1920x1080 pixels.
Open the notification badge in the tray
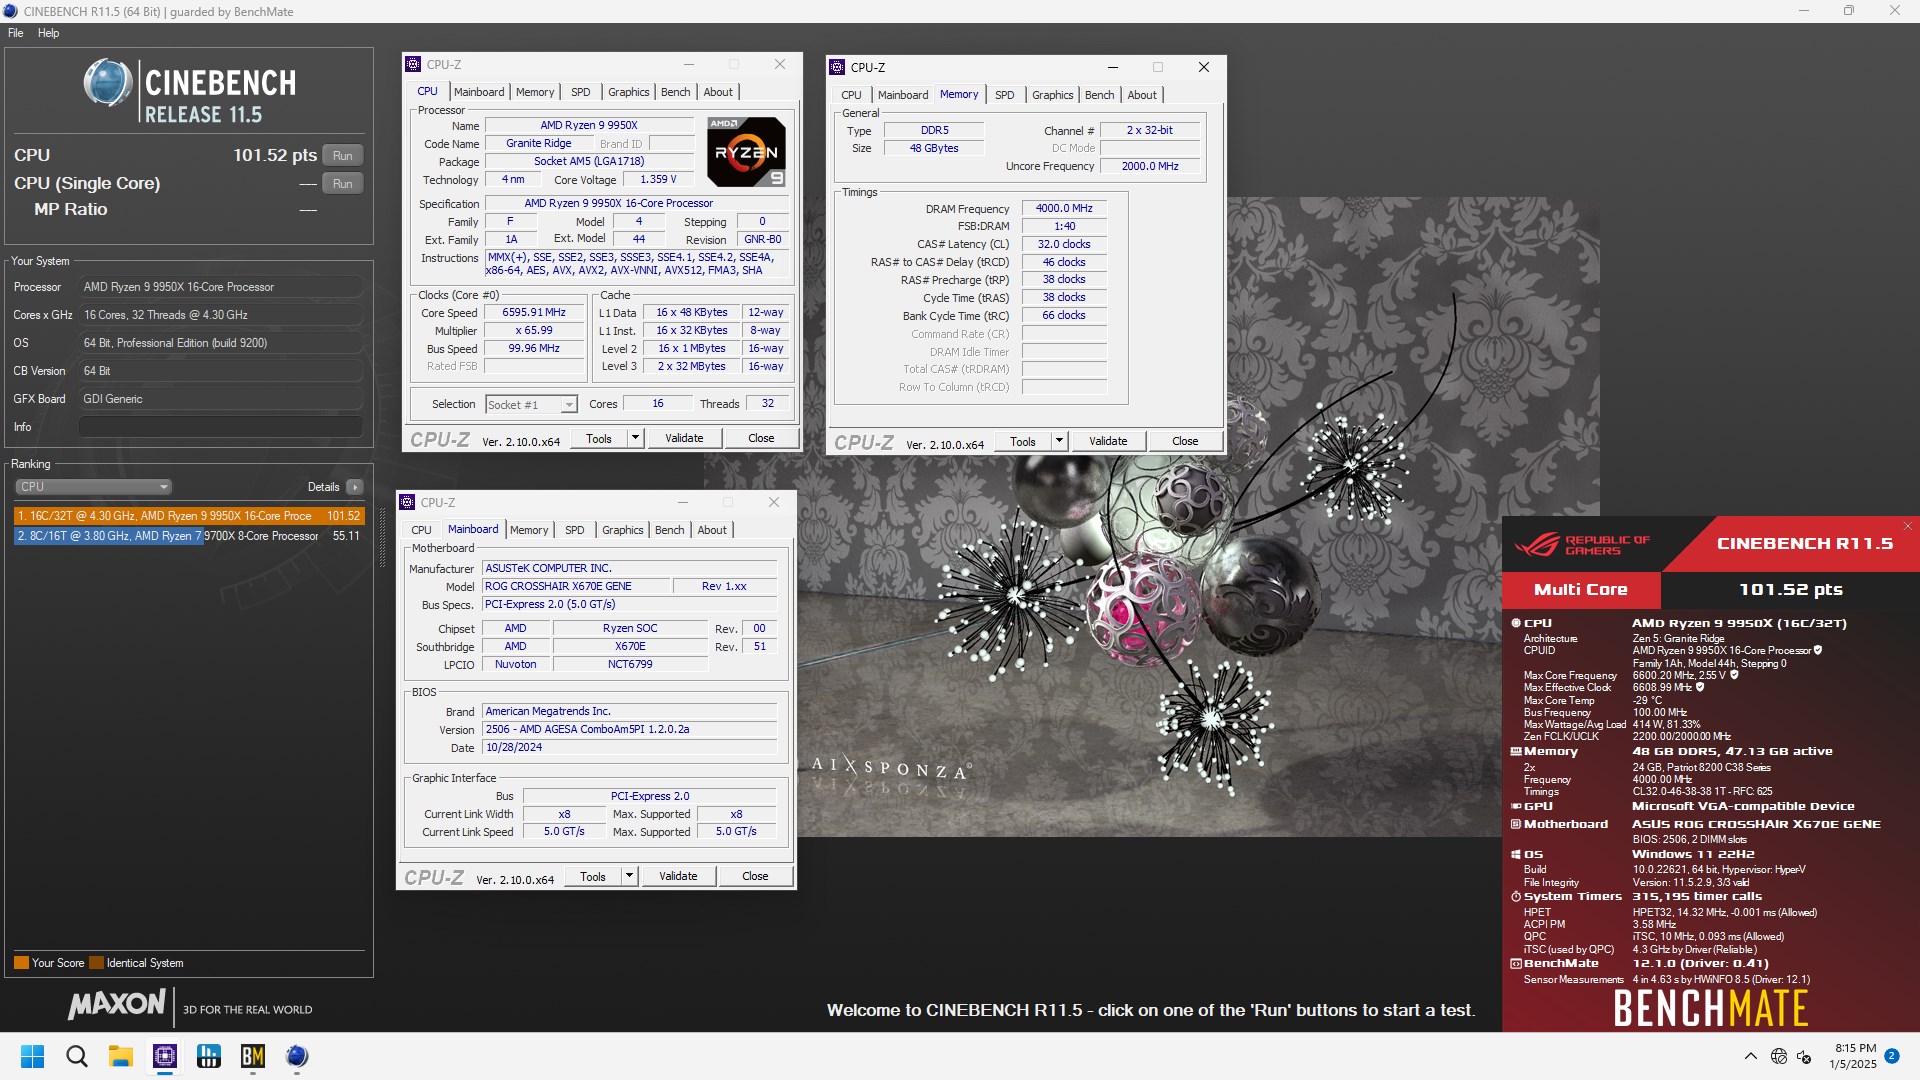(x=1892, y=1055)
